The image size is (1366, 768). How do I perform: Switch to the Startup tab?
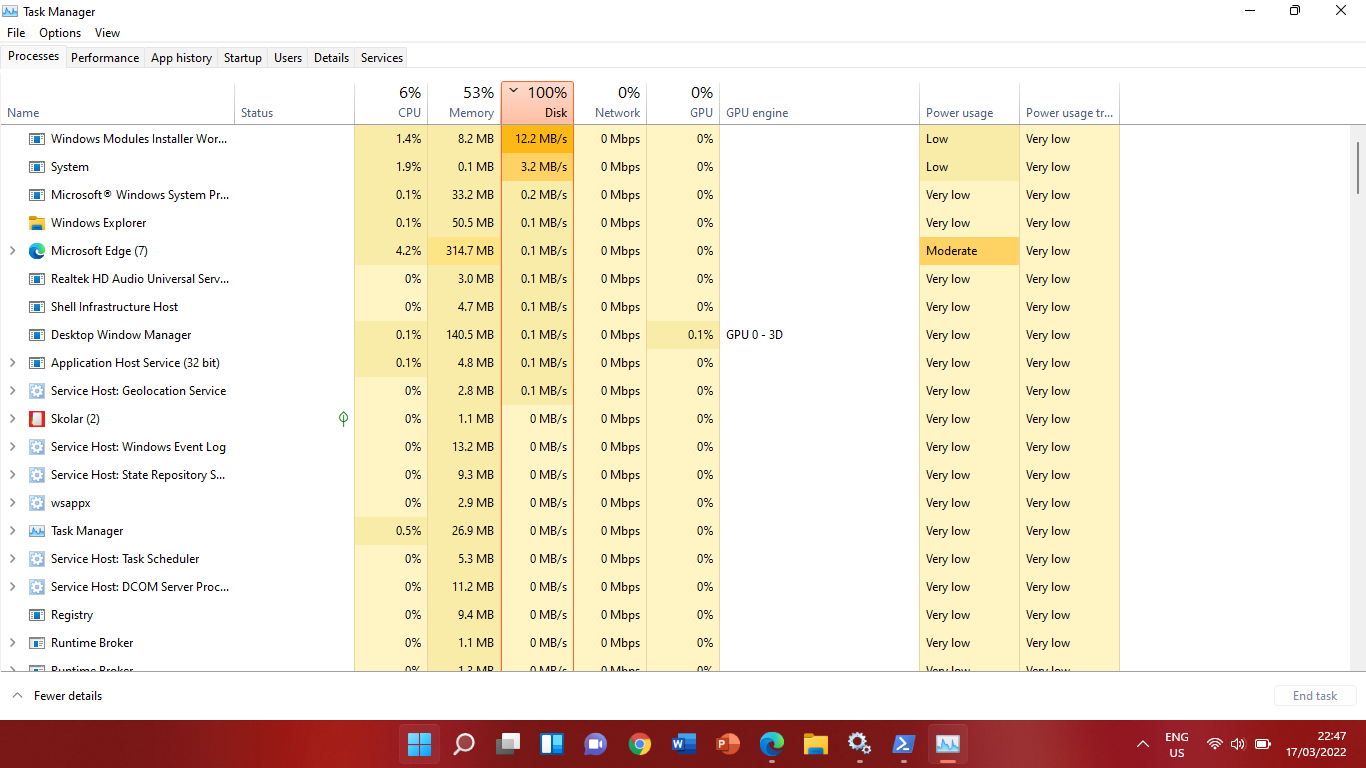(x=243, y=58)
